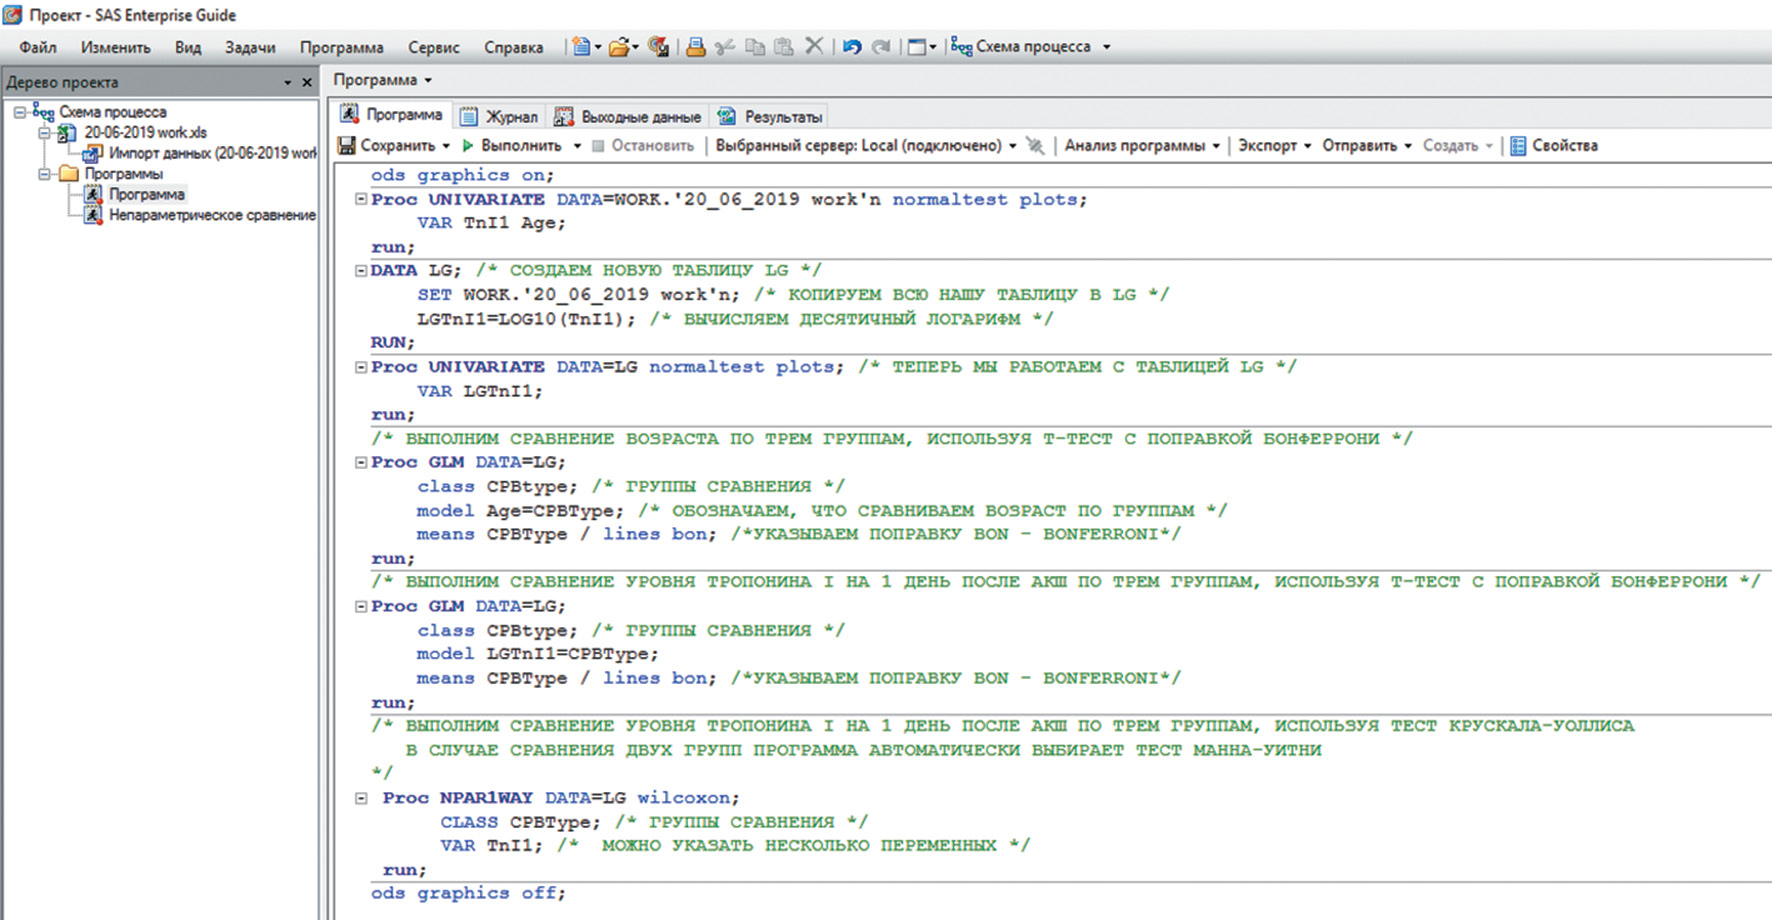Click the Open folder toolbar icon
Image resolution: width=1772 pixels, height=920 pixels.
click(x=619, y=46)
